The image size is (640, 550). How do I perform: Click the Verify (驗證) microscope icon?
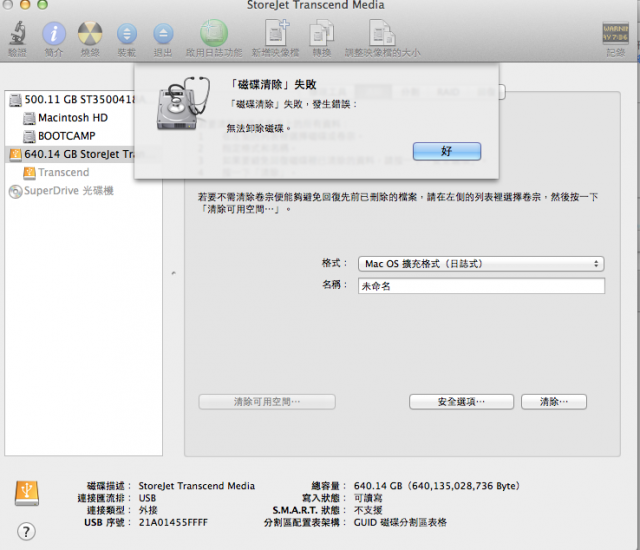coord(18,33)
